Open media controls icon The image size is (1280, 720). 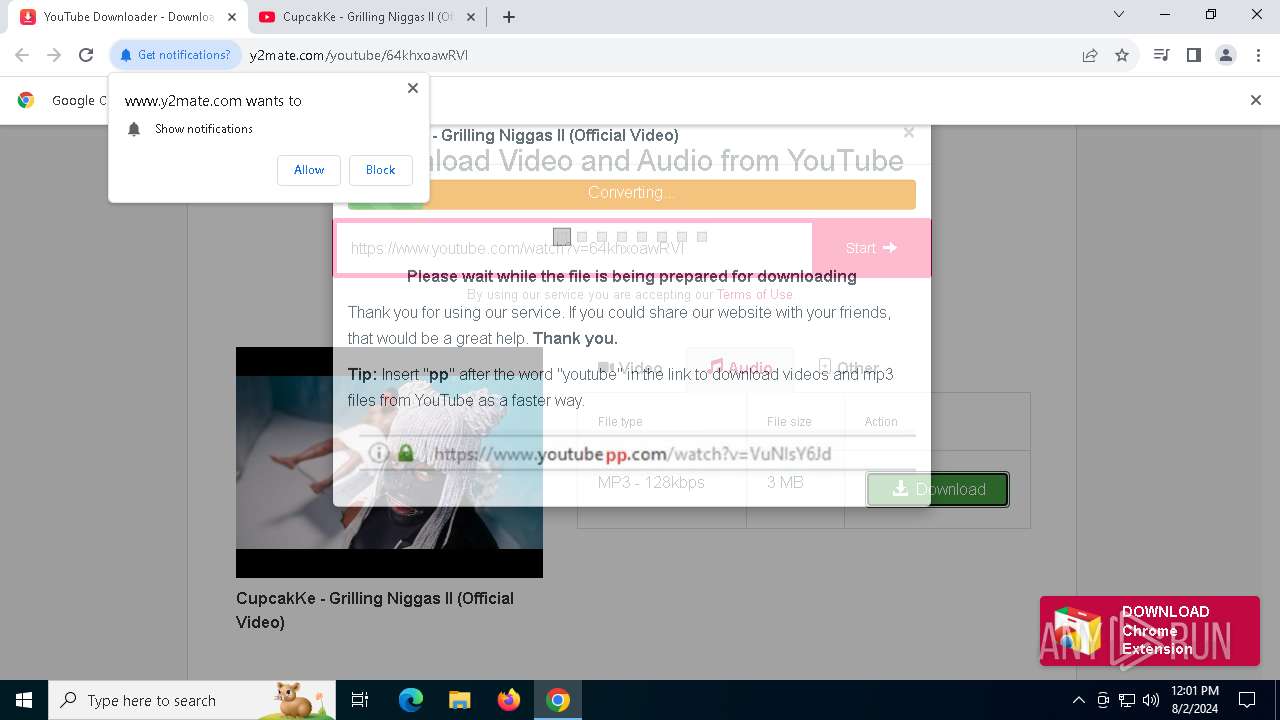[1161, 55]
